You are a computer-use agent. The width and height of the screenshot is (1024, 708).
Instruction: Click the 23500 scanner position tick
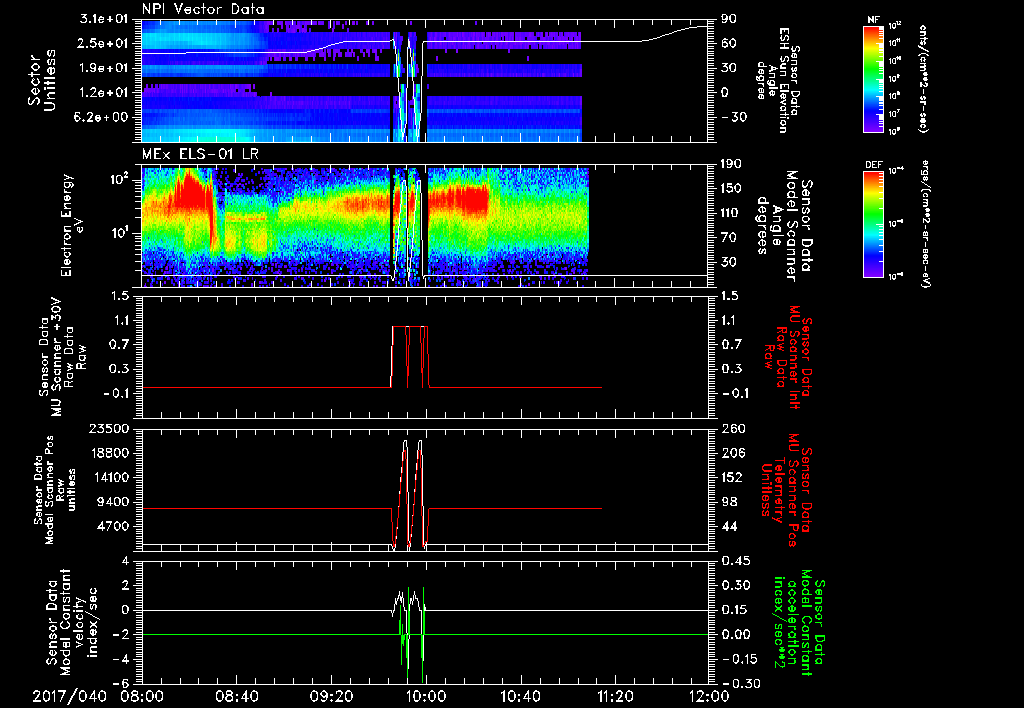110,429
